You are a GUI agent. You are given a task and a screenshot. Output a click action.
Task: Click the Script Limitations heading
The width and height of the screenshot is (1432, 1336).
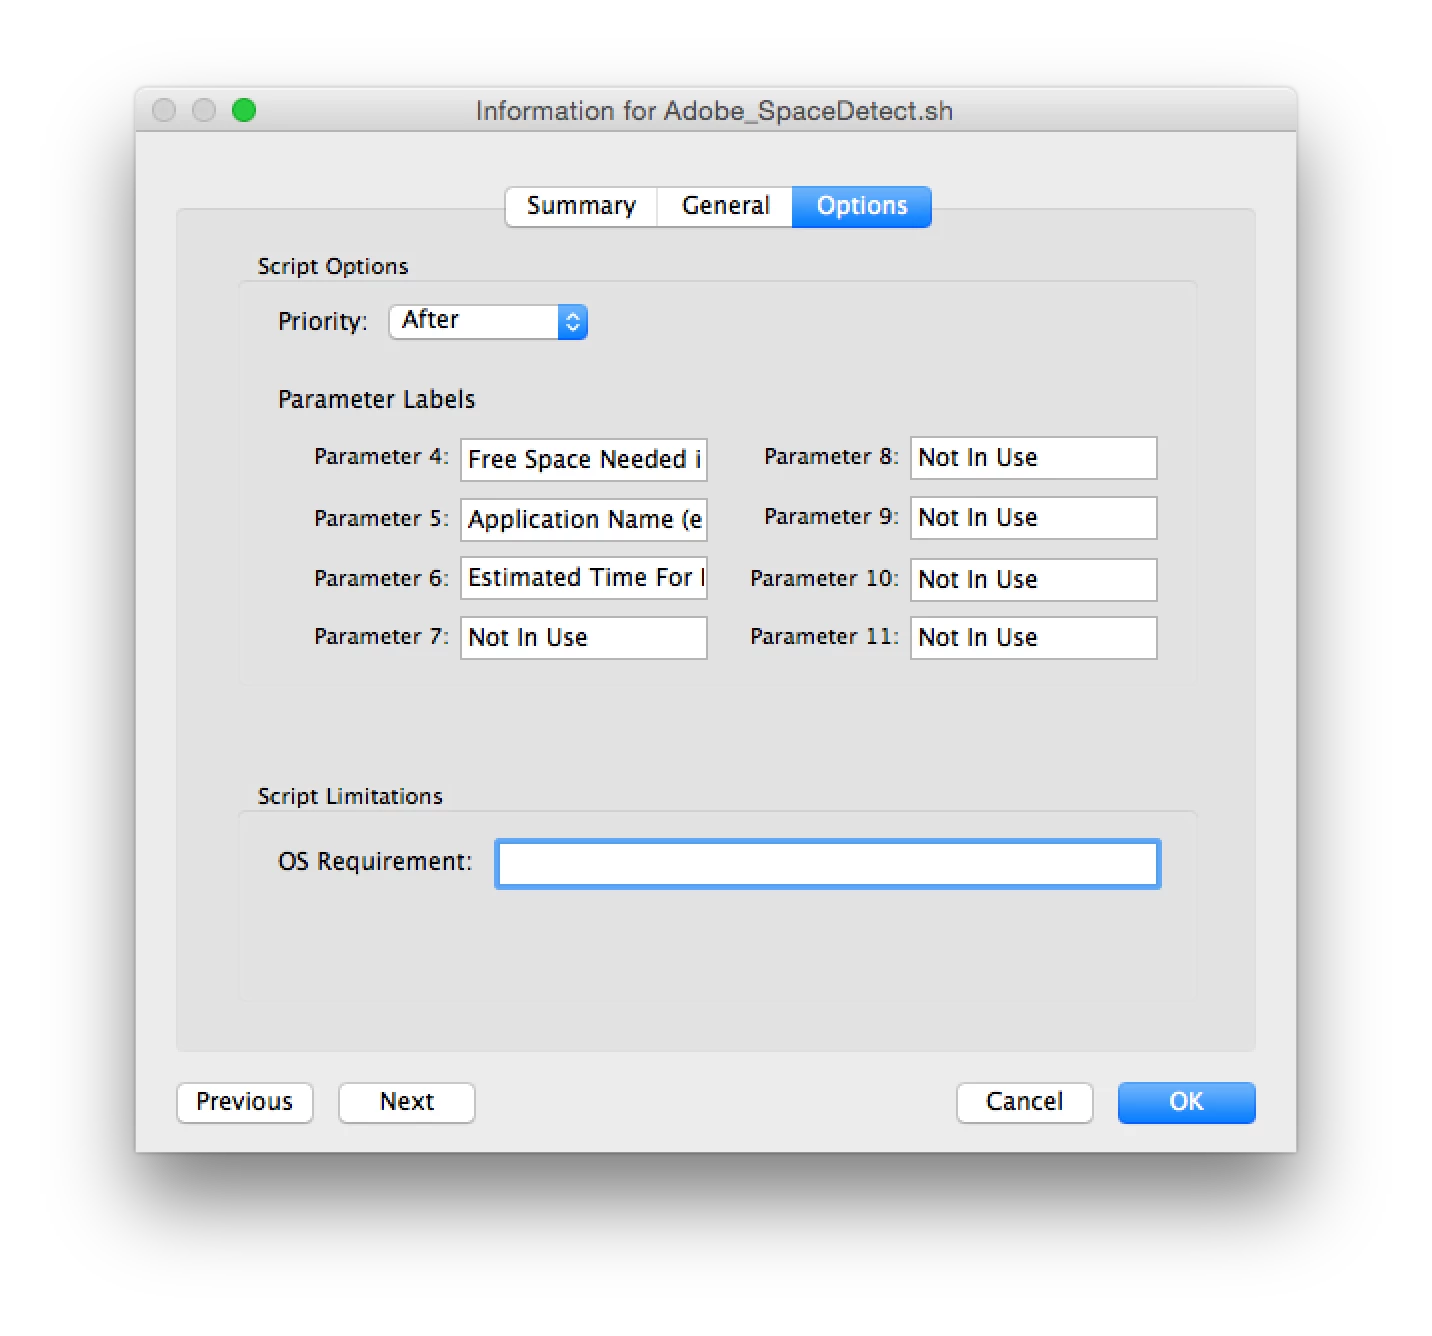pyautogui.click(x=350, y=796)
